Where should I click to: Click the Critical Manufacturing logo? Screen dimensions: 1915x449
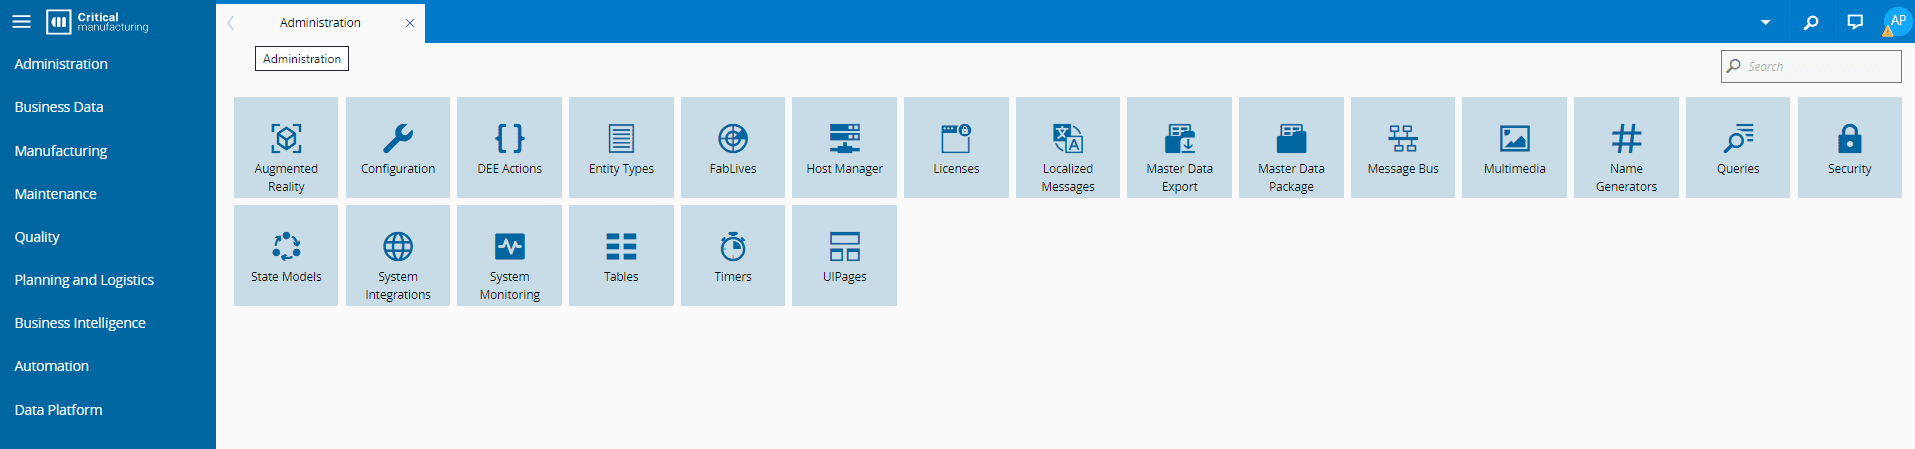click(97, 21)
